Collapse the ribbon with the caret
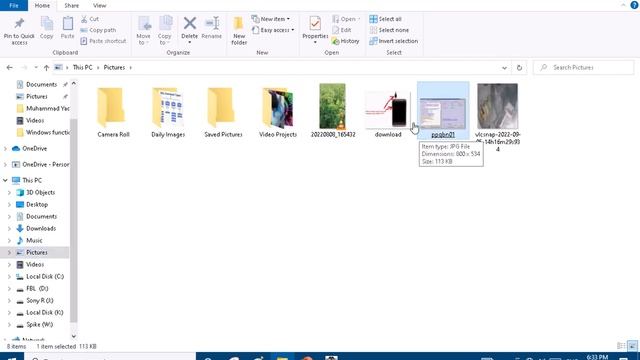 [x=623, y=5]
